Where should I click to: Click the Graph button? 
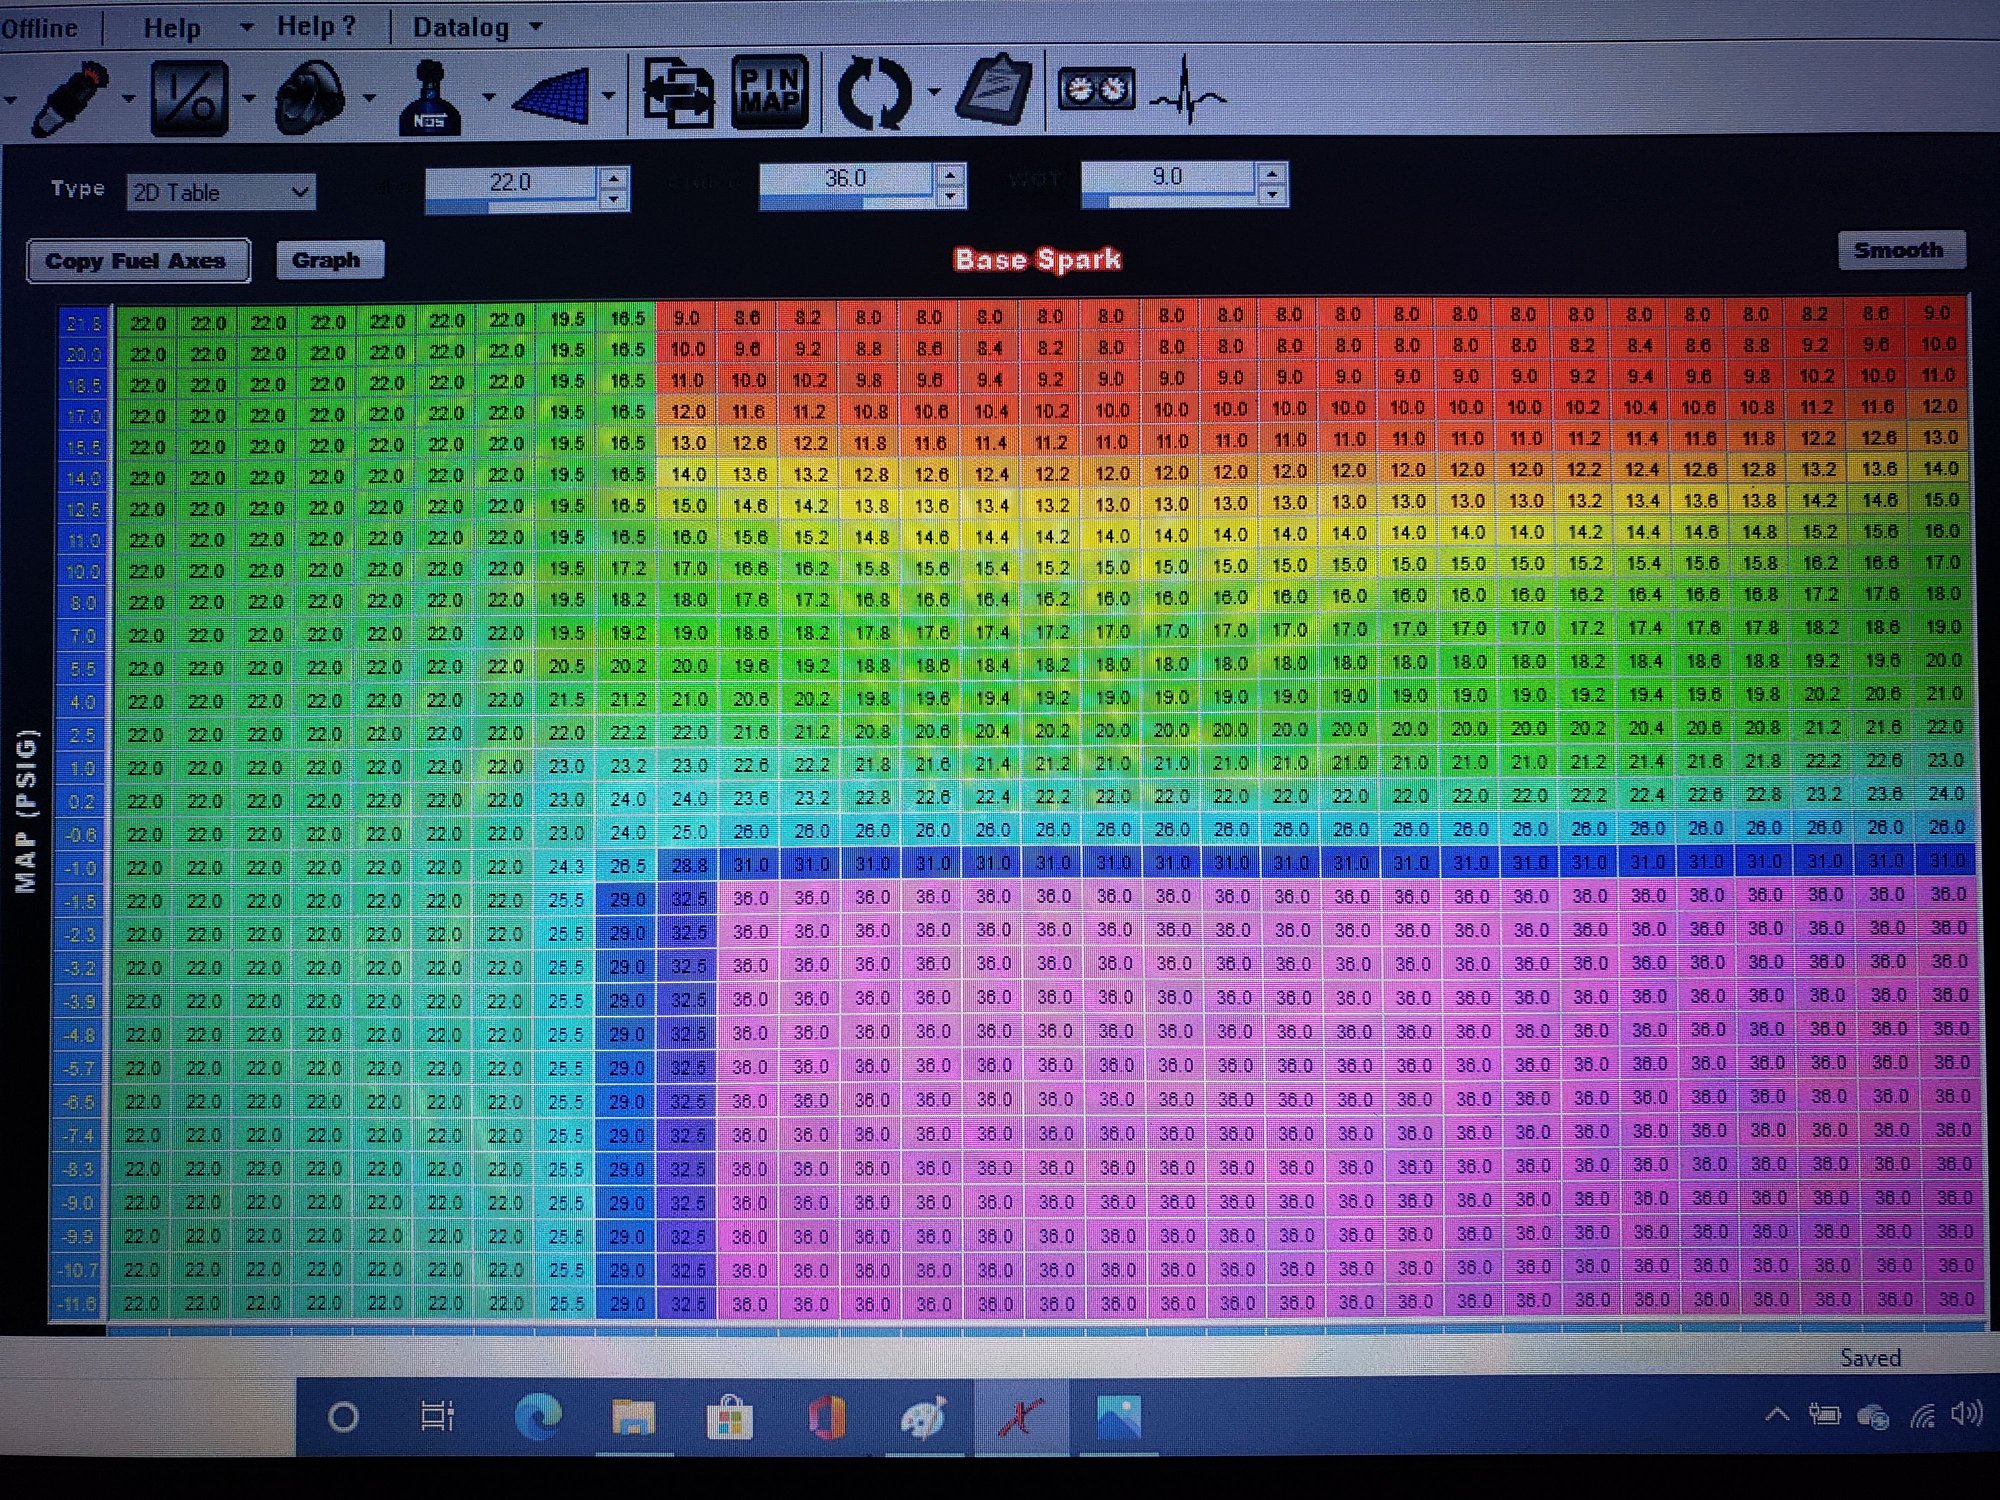[x=326, y=260]
